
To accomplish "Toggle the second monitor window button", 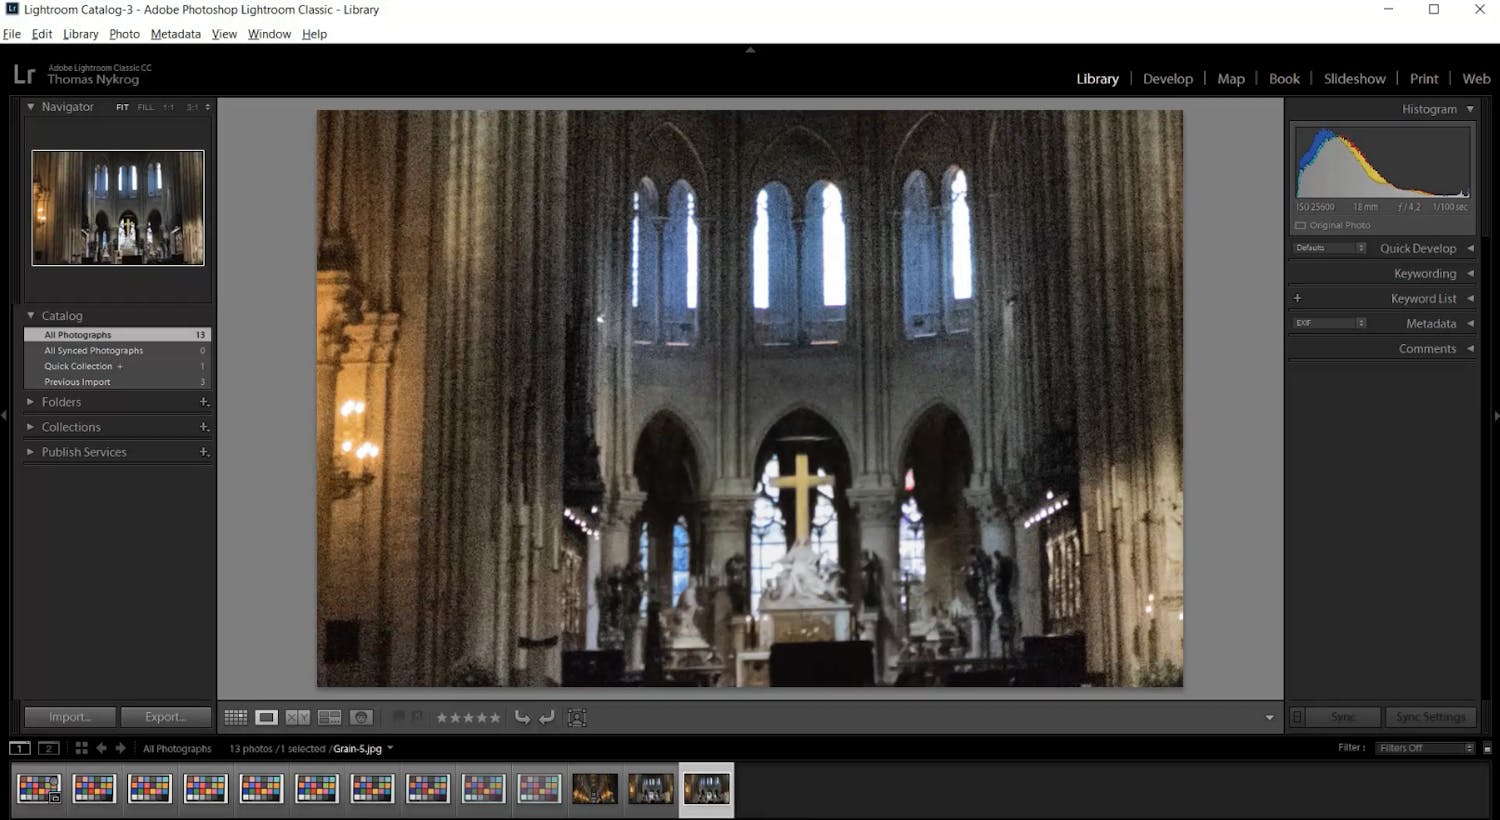I will pos(48,748).
